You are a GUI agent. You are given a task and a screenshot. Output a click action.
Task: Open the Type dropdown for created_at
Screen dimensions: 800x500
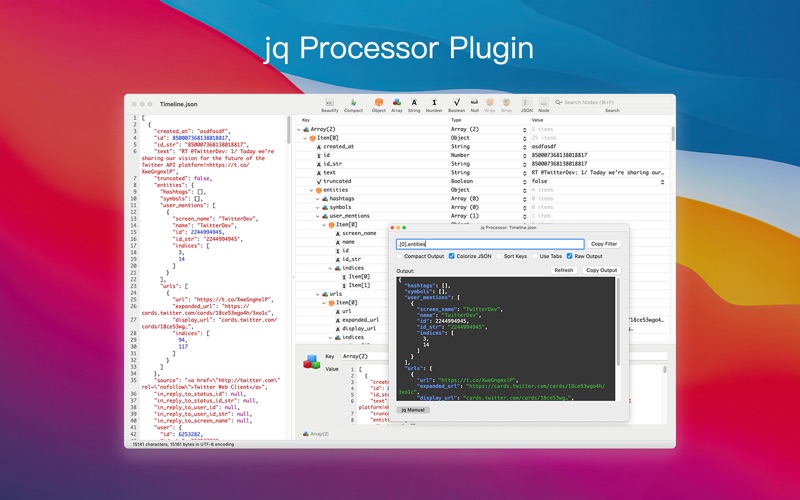(524, 146)
